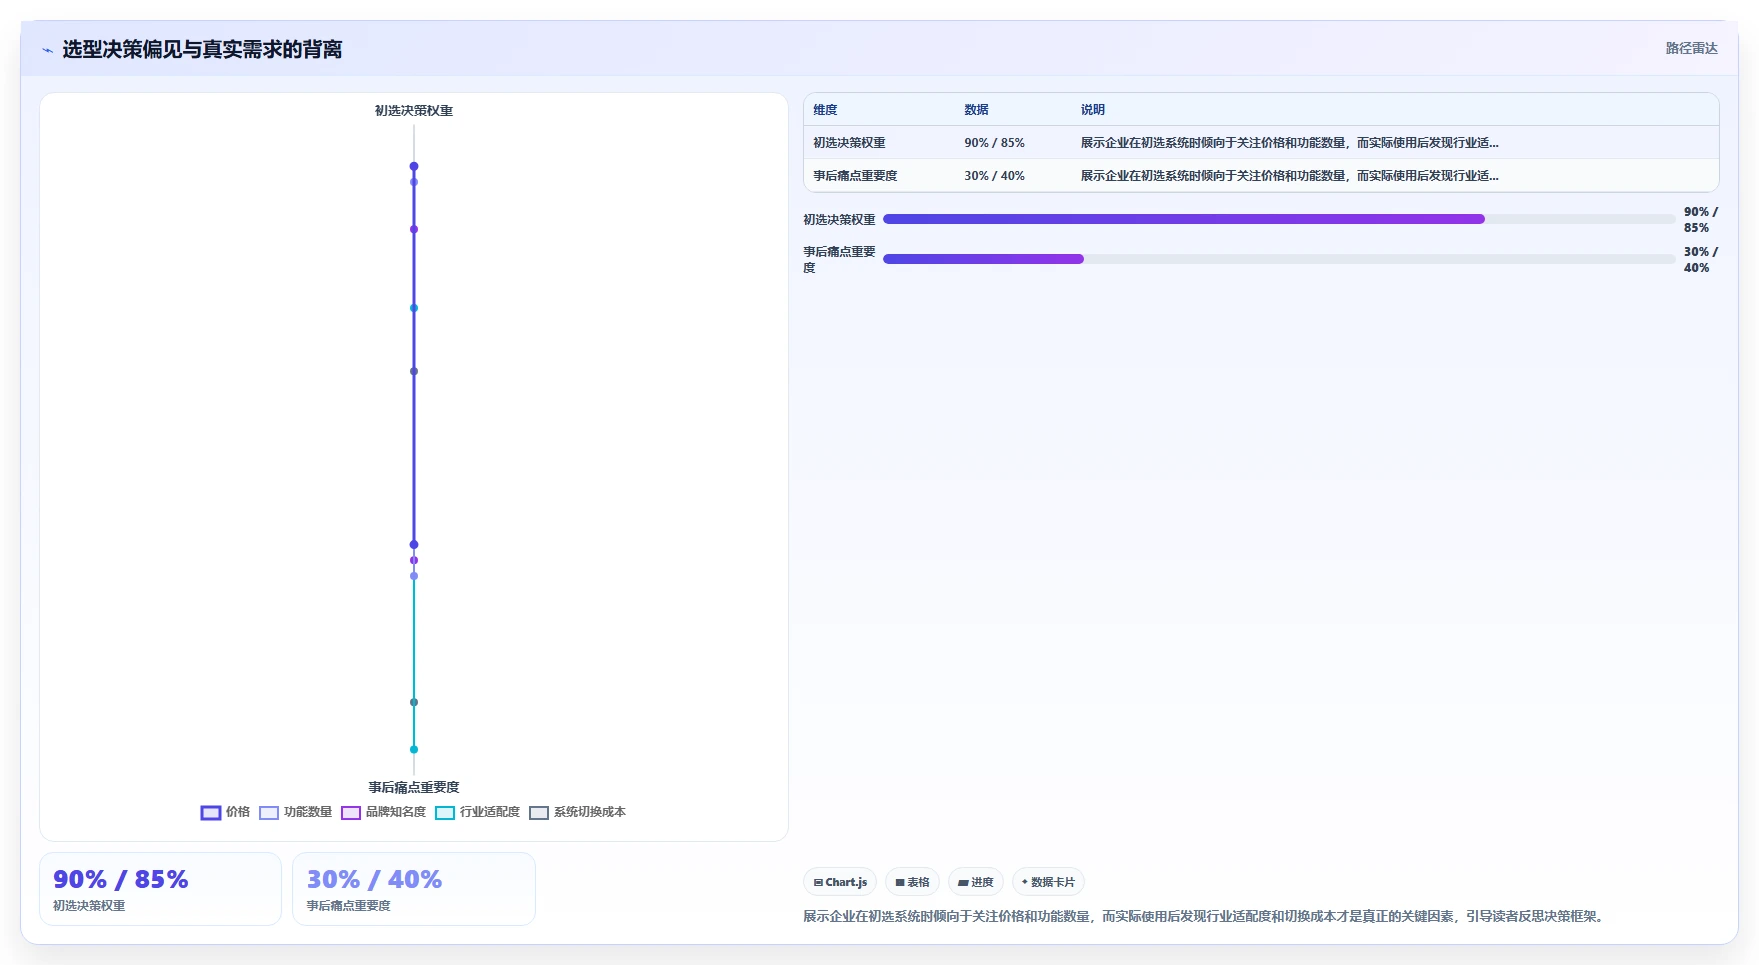Select the 进度 tag chip
The width and height of the screenshot is (1759, 965).
click(x=976, y=882)
